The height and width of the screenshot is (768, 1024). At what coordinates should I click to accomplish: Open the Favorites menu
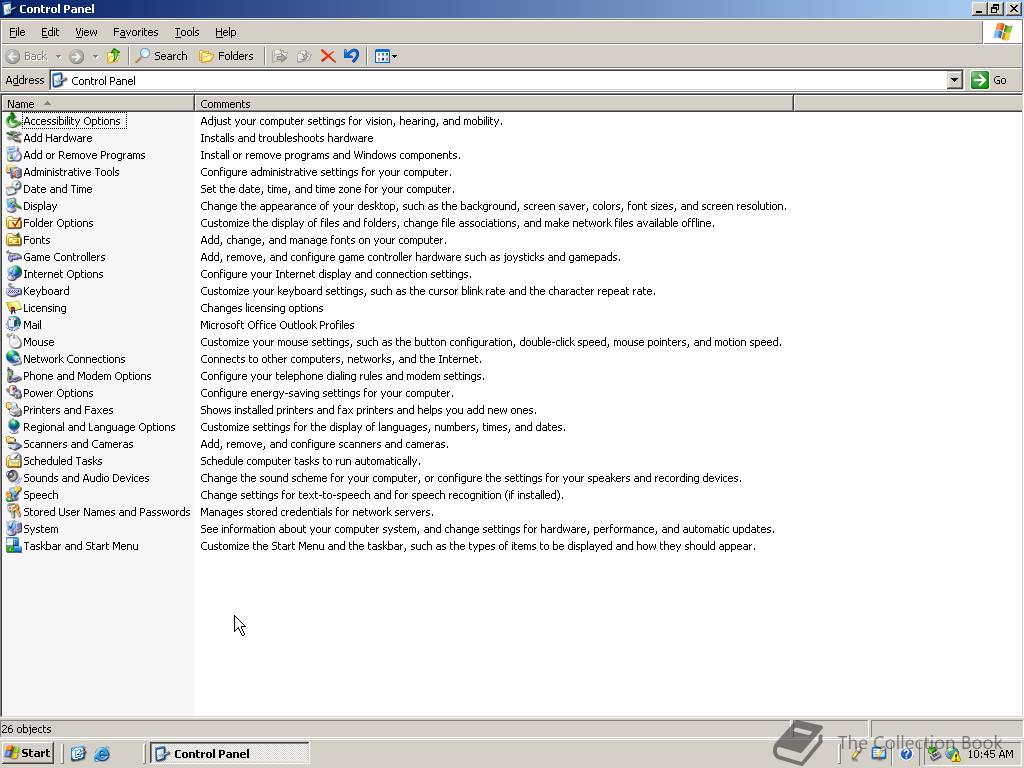pyautogui.click(x=135, y=32)
